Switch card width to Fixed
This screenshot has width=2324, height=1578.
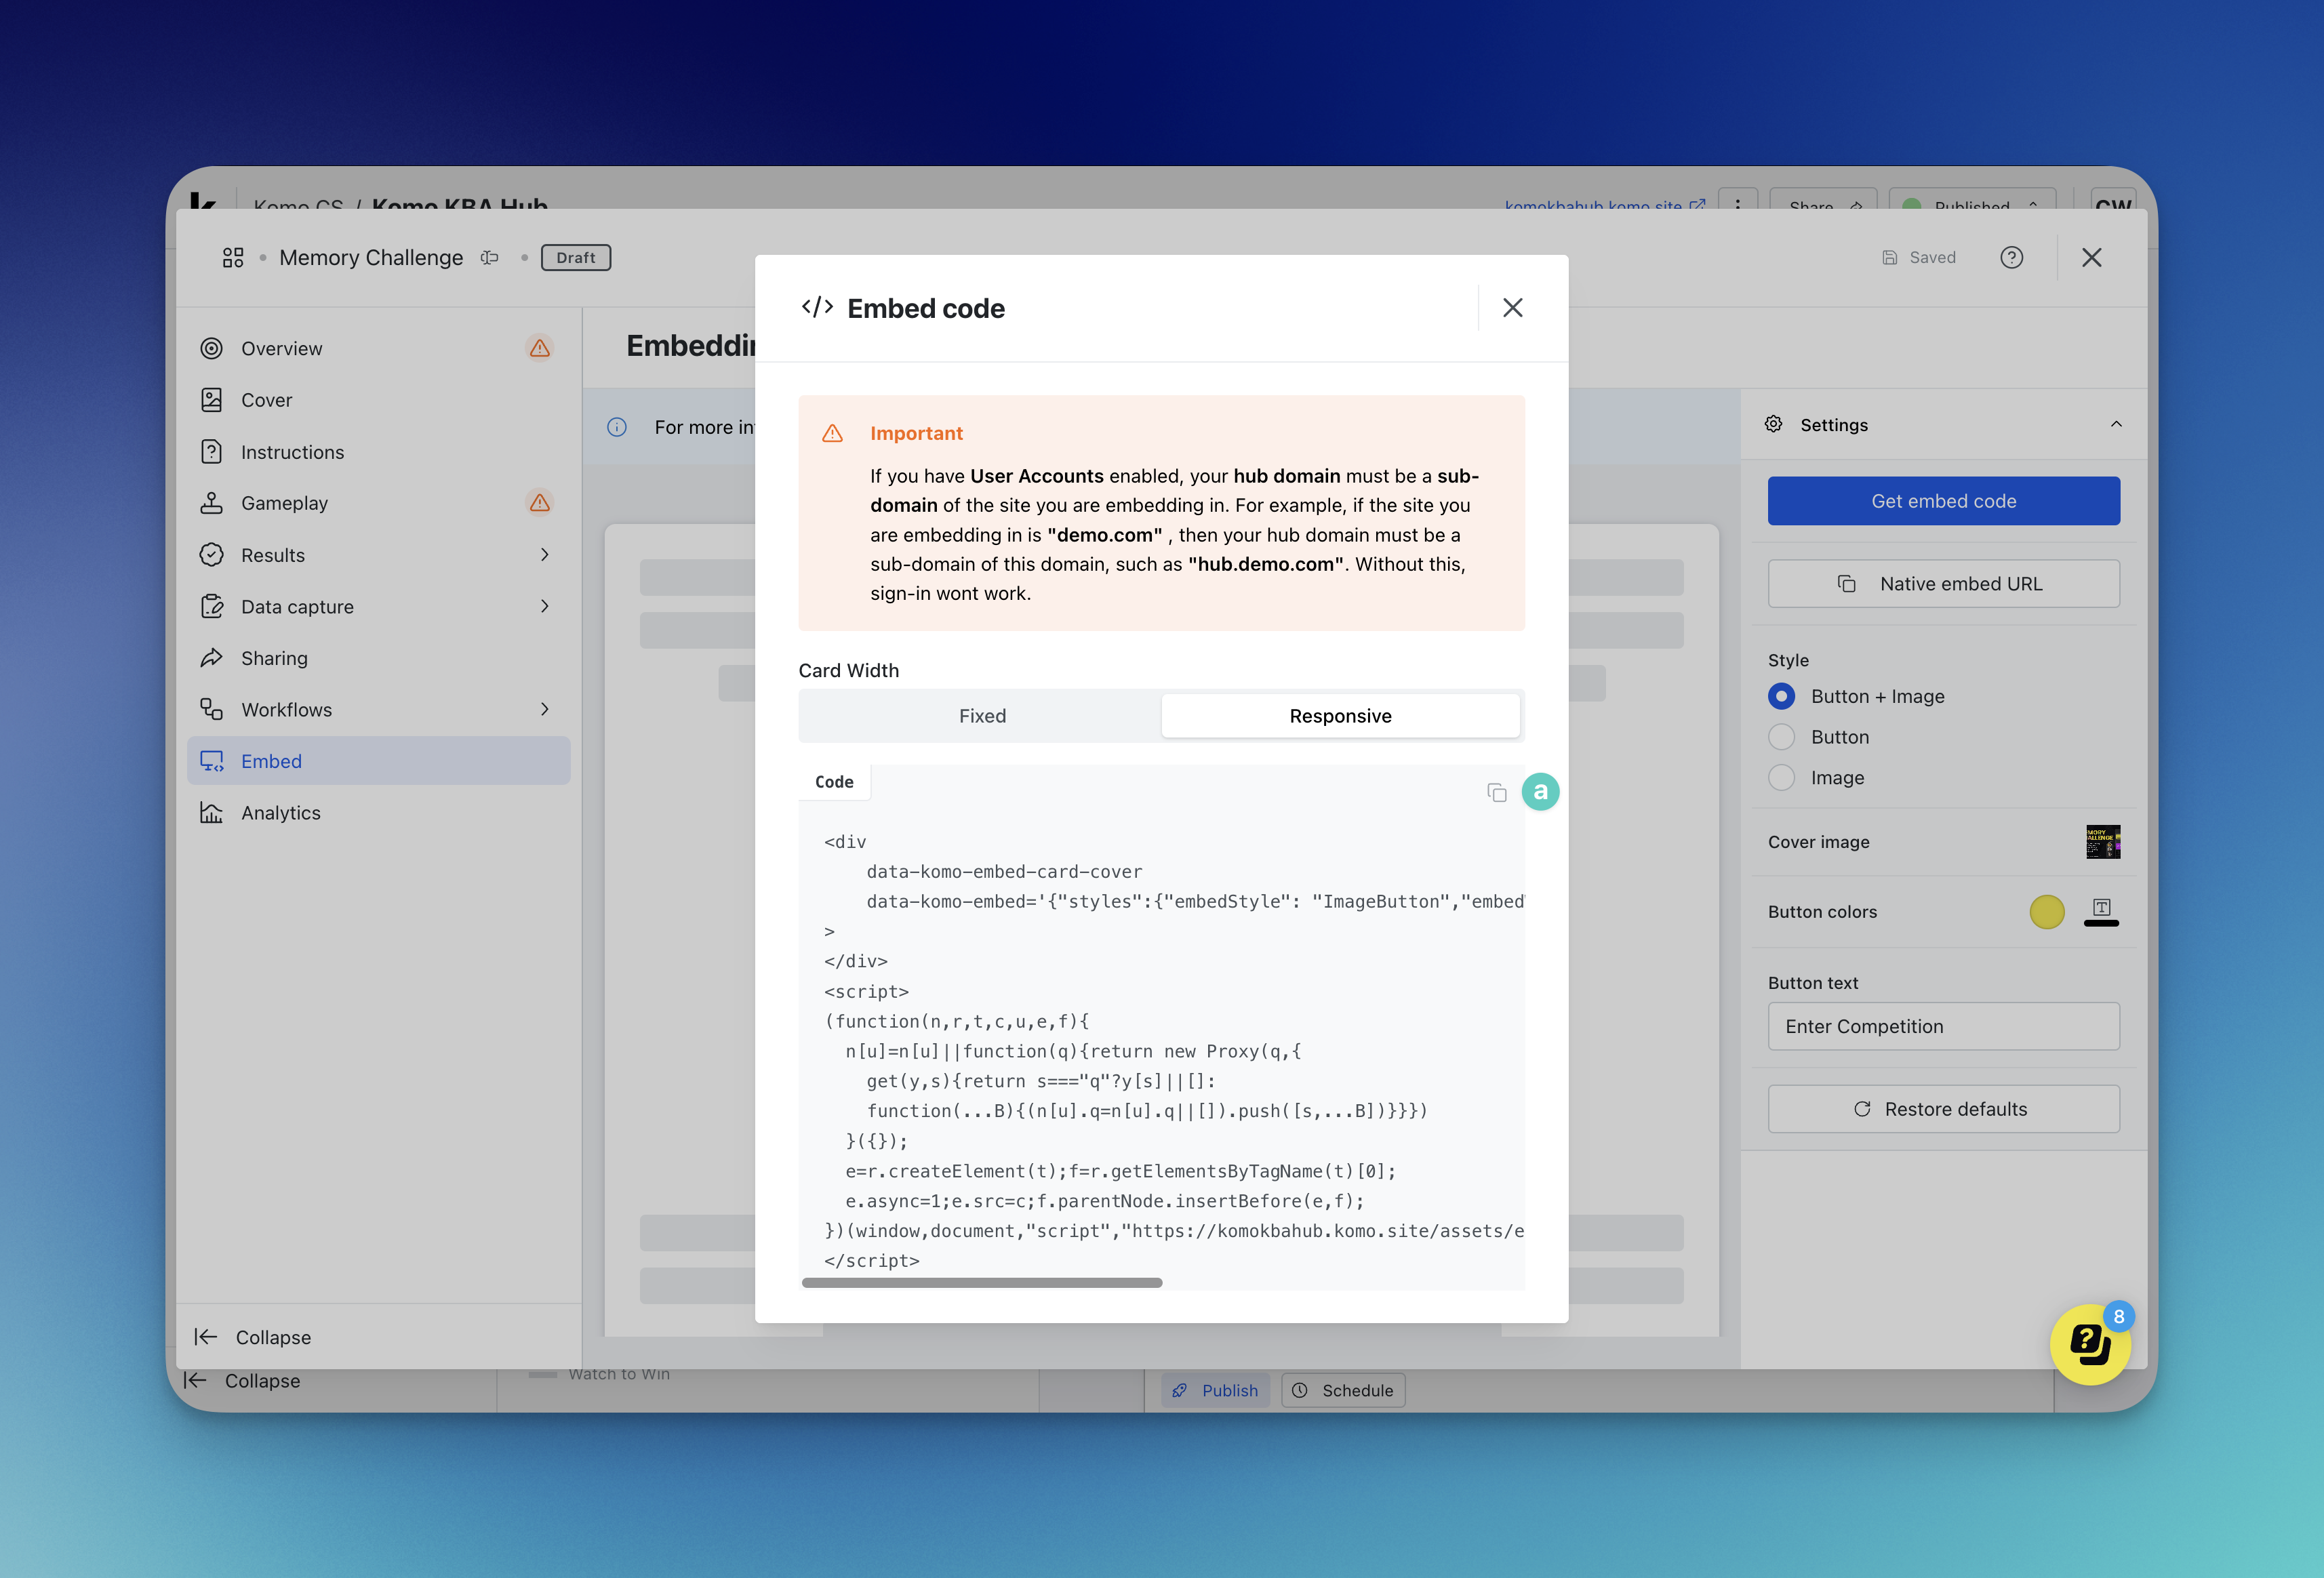(981, 716)
